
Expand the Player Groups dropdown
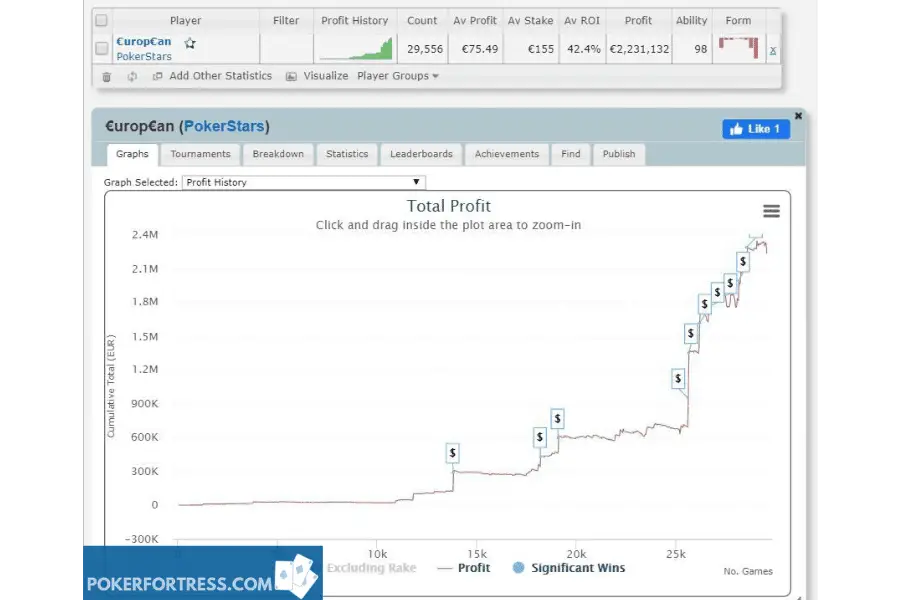click(397, 76)
